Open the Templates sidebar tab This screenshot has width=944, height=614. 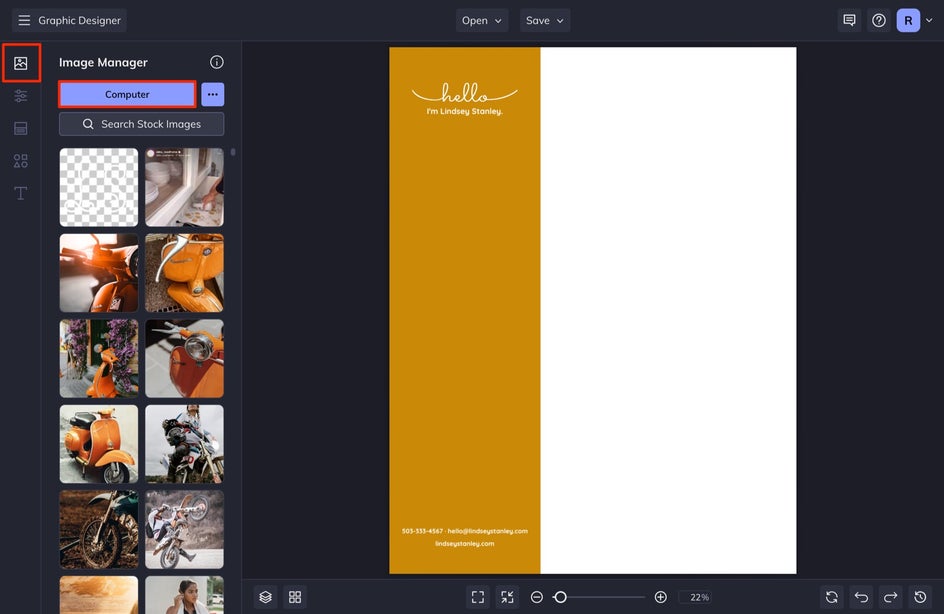(21, 128)
